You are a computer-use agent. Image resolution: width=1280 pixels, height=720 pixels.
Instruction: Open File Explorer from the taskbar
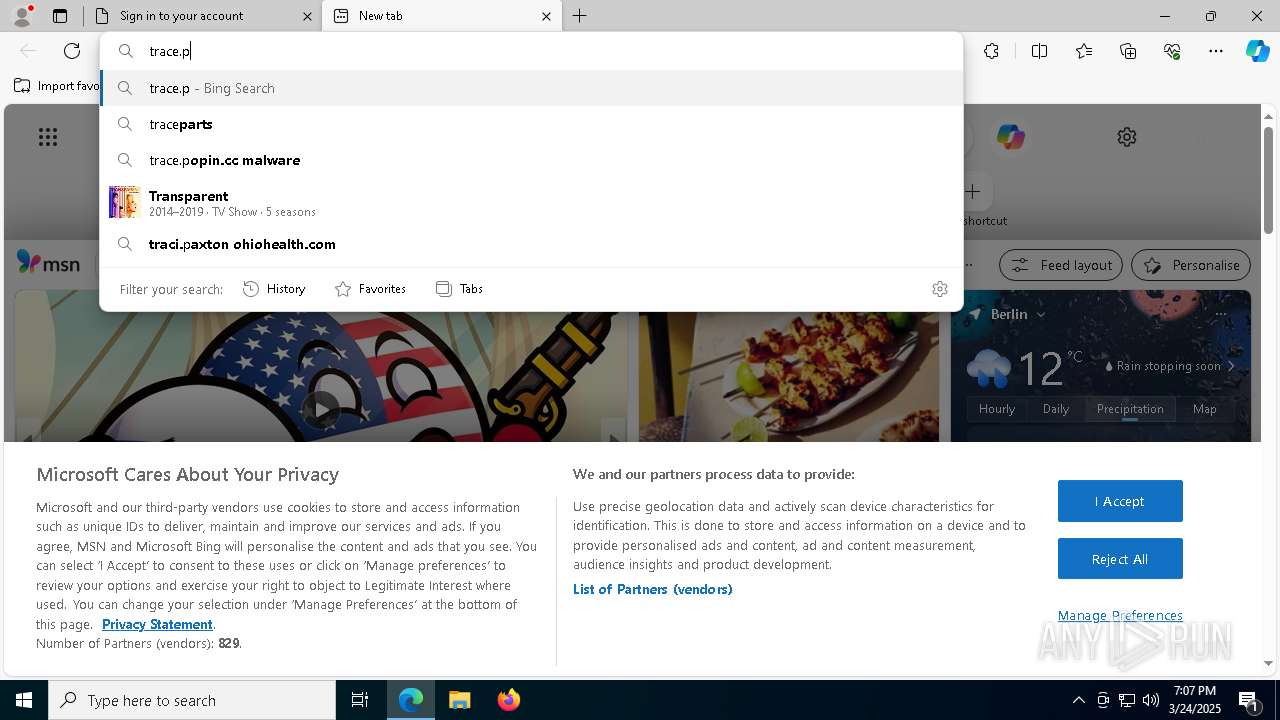[459, 700]
